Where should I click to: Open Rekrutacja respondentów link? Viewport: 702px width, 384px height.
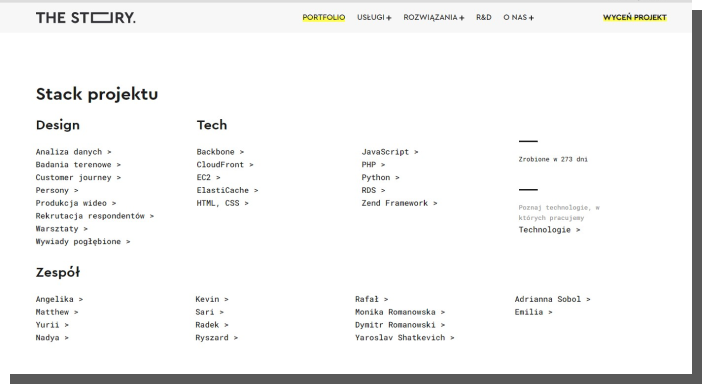[x=95, y=216]
